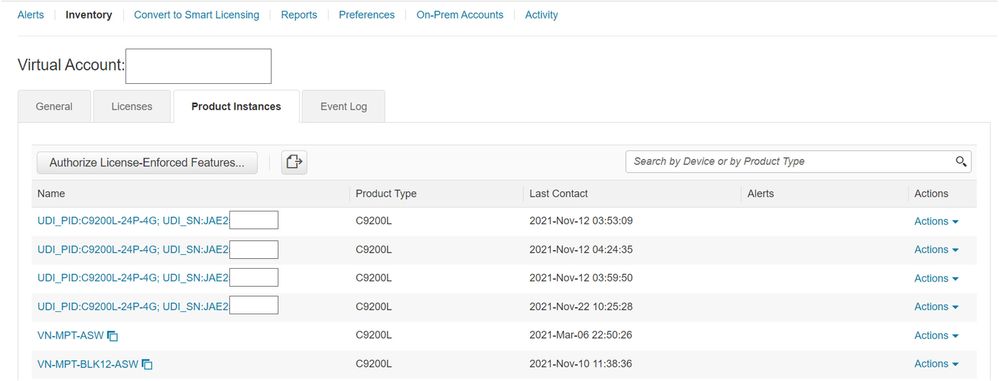Click timestamp 2021-Nov-12 03:59:50
This screenshot has height=381, width=999.
[x=580, y=278]
